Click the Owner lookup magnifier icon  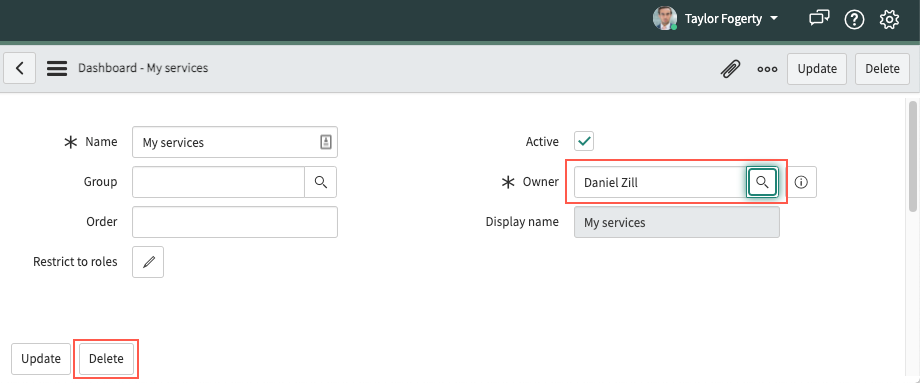[x=762, y=182]
